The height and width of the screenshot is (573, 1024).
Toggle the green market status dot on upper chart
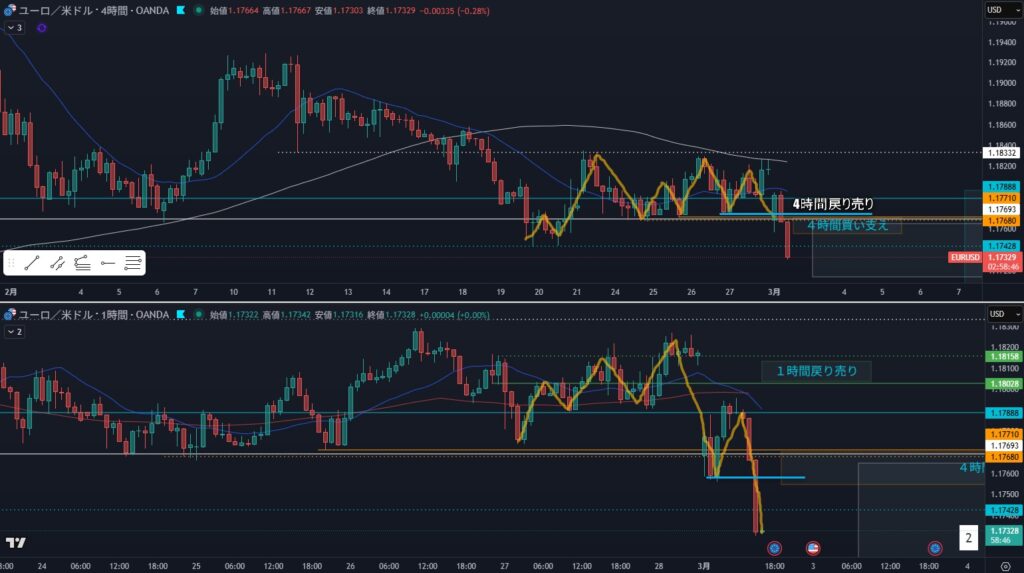199,10
